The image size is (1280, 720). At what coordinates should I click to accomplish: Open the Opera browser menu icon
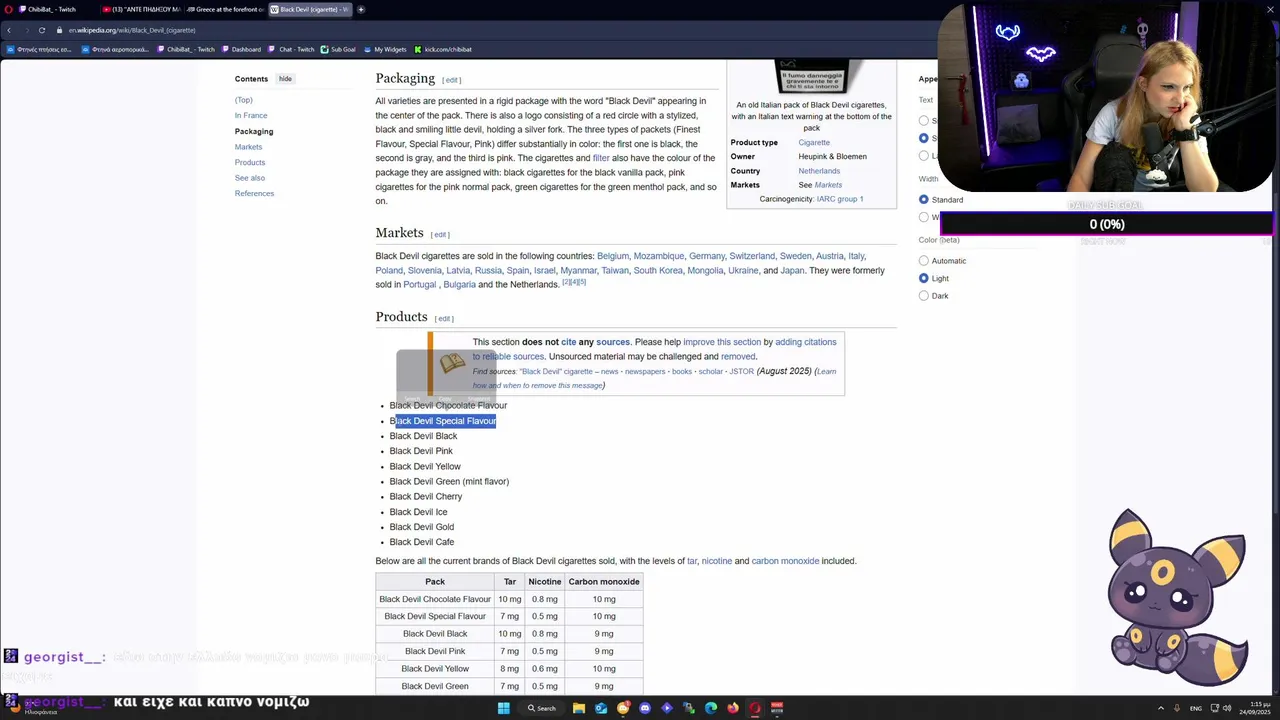click(x=8, y=9)
